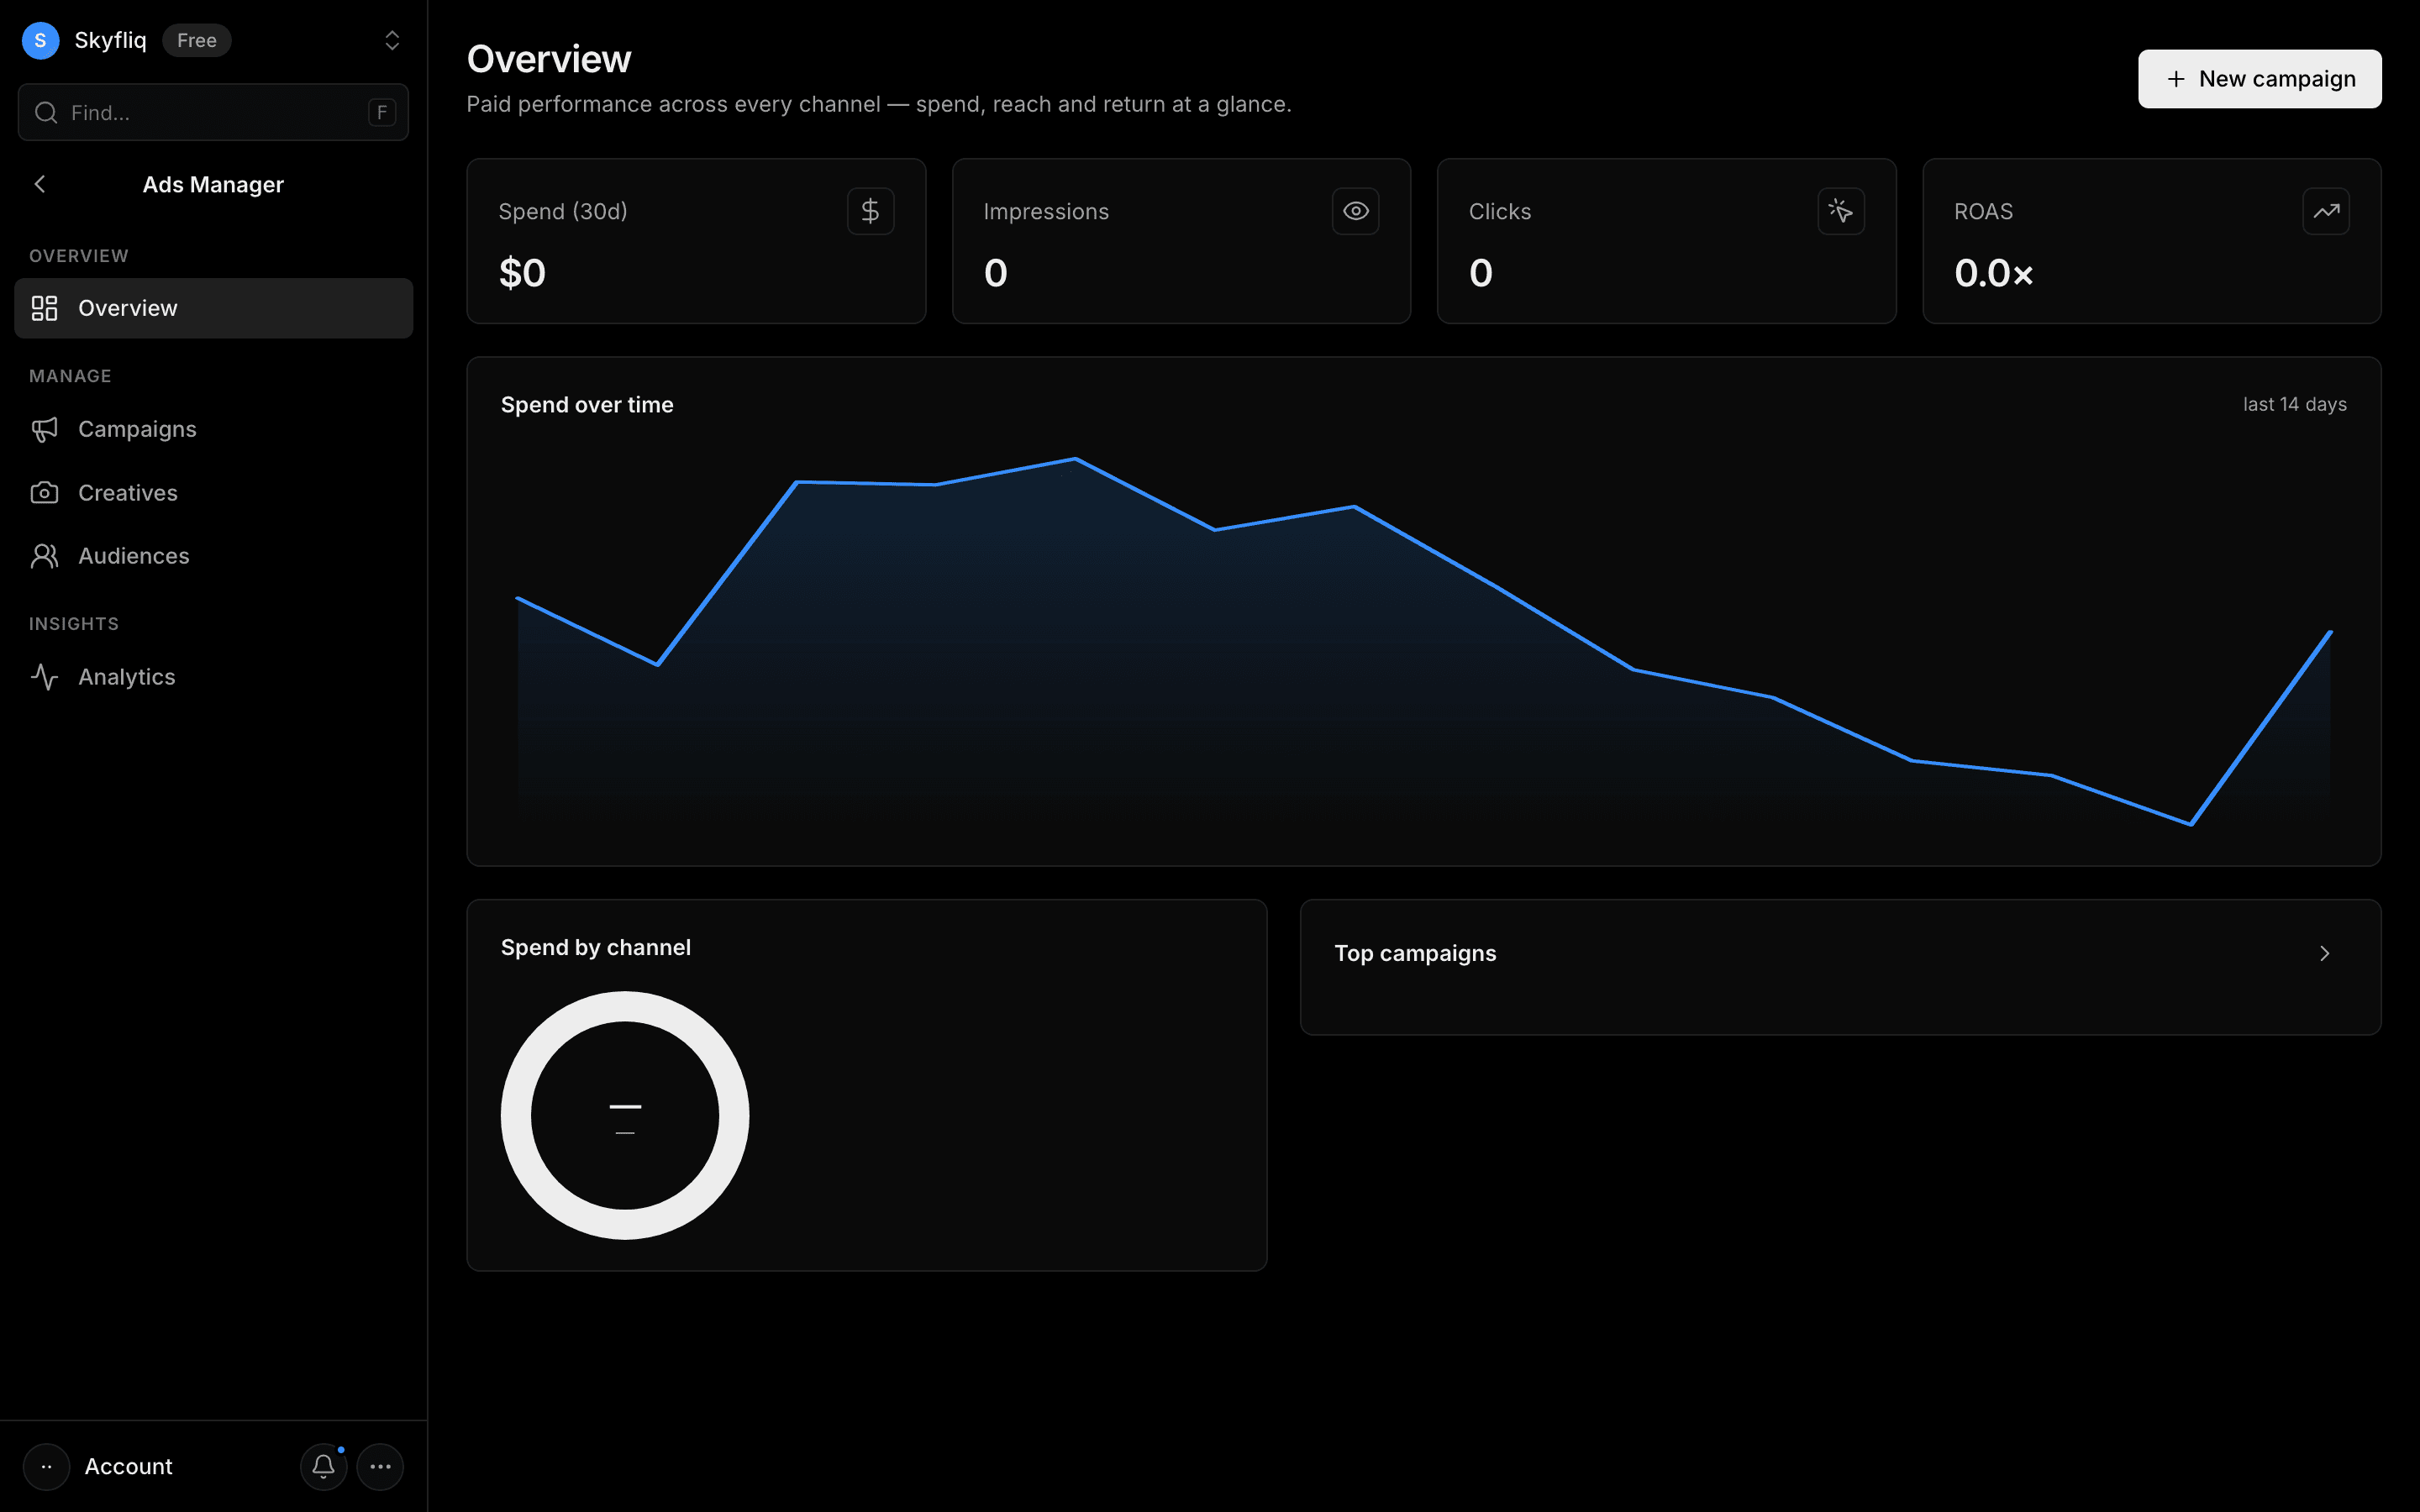This screenshot has height=1512, width=2420.
Task: Open the Account menu
Action: click(x=128, y=1466)
